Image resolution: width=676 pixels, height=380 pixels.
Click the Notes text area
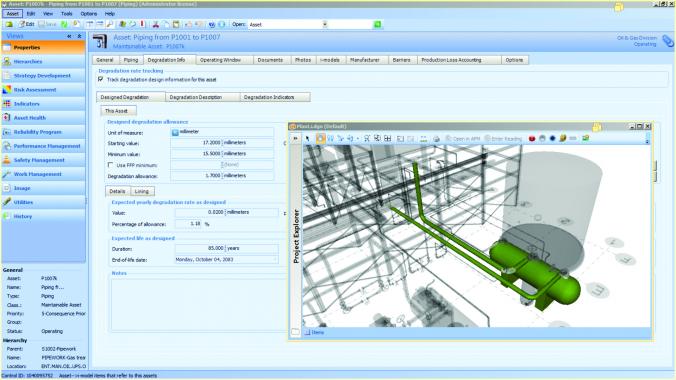tap(198, 304)
